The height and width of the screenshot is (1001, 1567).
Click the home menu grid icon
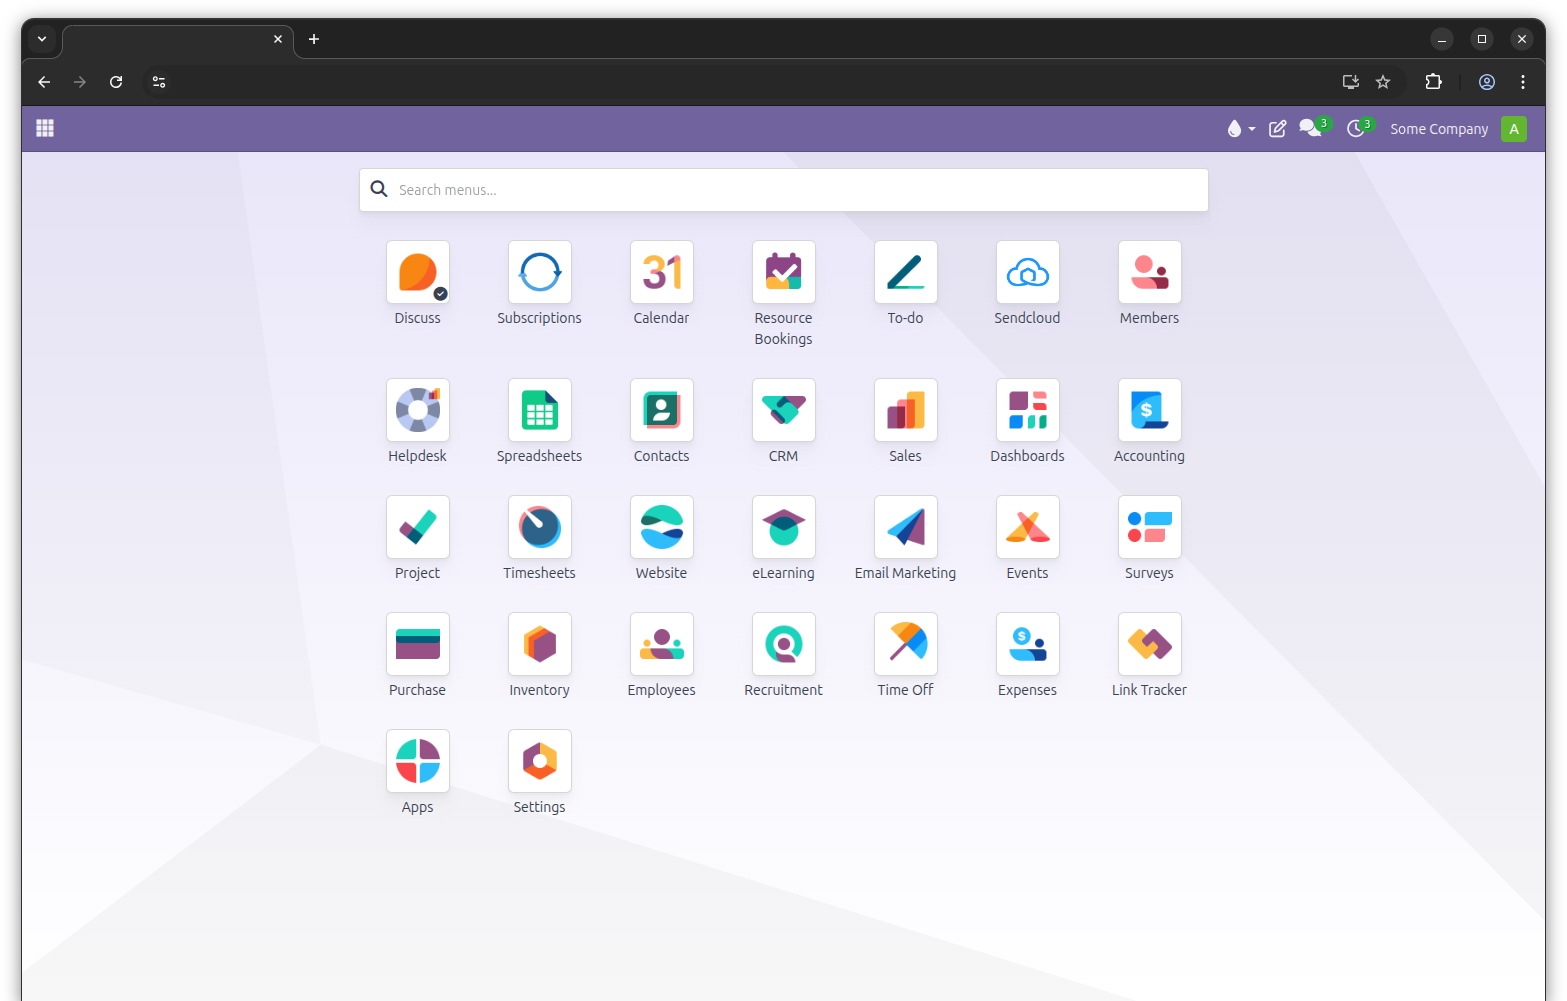[x=45, y=128]
